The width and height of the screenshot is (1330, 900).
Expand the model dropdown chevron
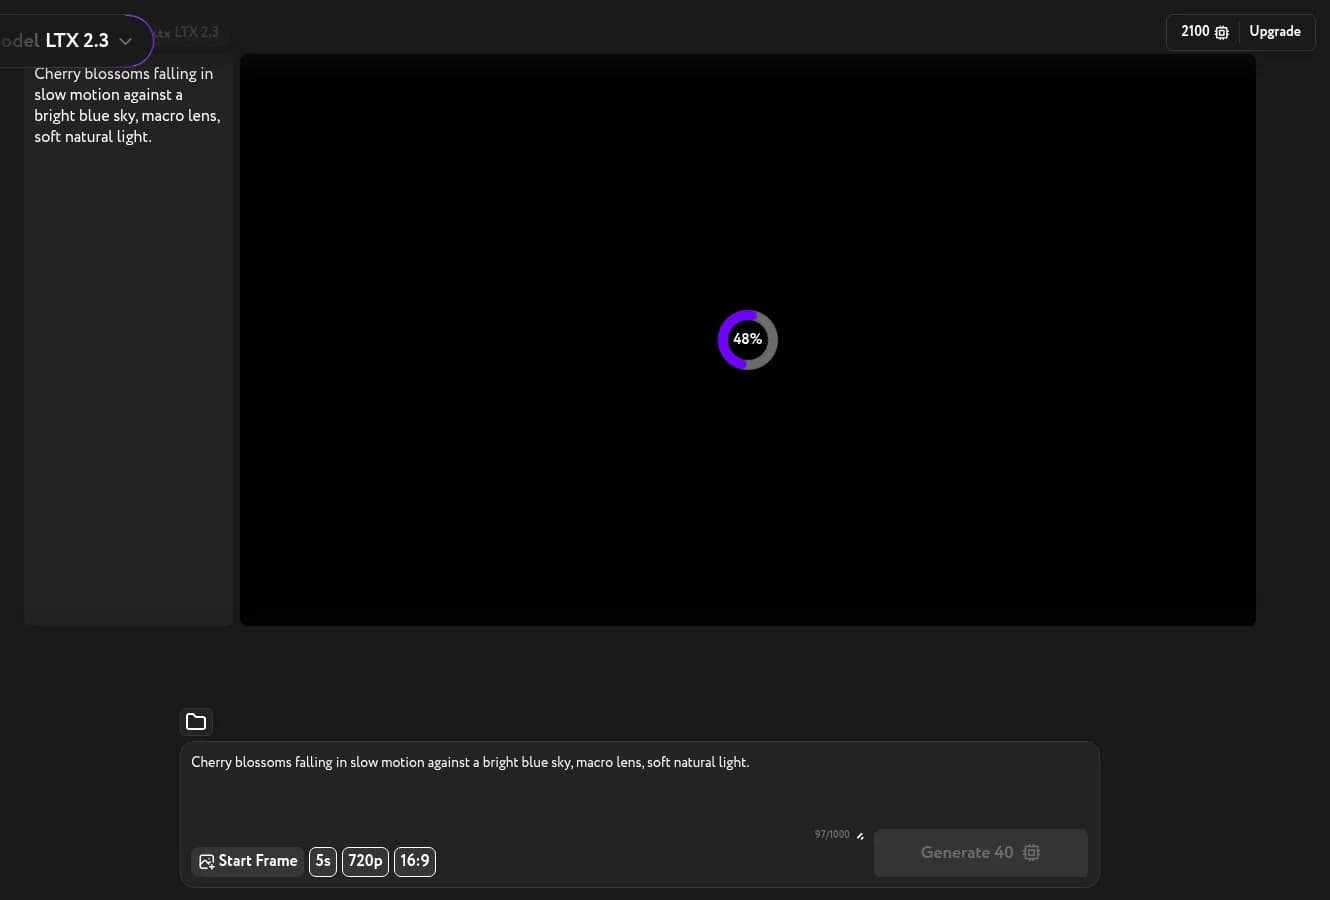click(x=125, y=41)
